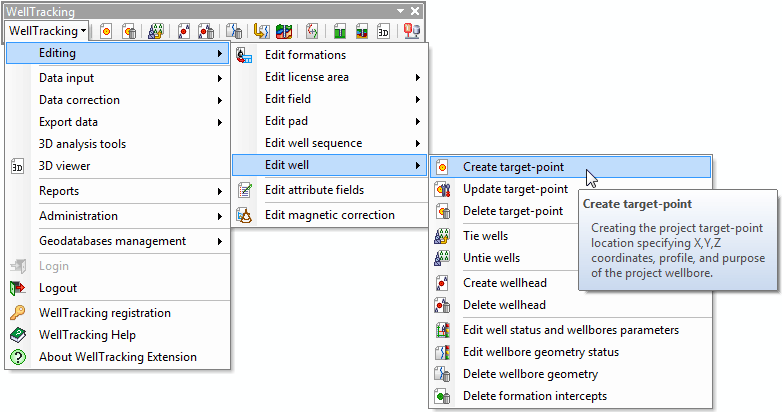The image size is (782, 412).
Task: Choose Delete wellhead in Edit well submenu
Action: 571,305
